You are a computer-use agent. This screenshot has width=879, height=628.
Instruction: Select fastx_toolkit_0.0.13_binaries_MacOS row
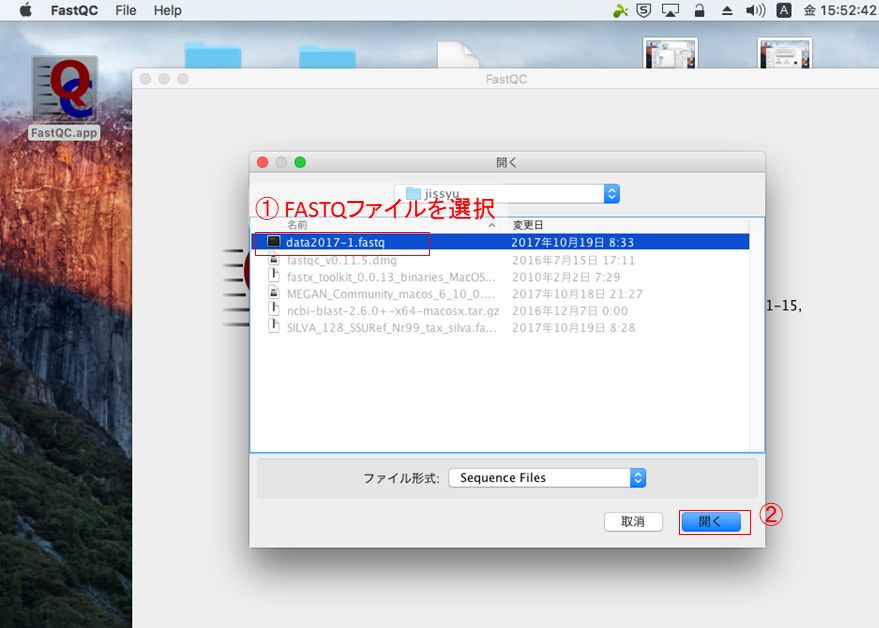coord(500,277)
